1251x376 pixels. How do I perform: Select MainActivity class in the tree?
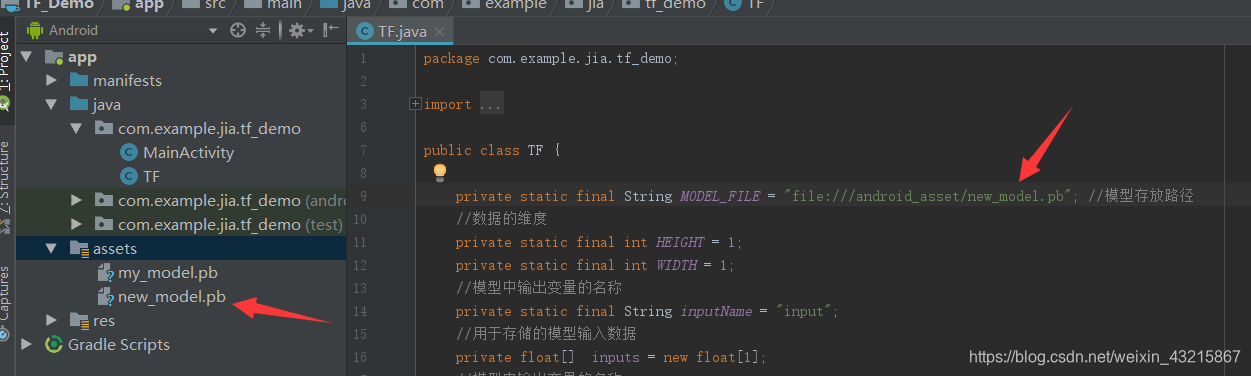point(188,152)
